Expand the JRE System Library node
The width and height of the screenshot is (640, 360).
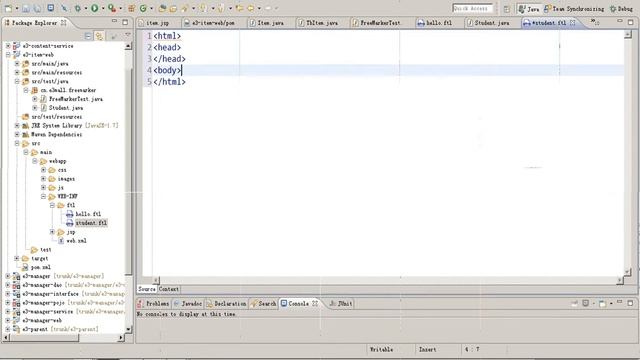[17, 125]
